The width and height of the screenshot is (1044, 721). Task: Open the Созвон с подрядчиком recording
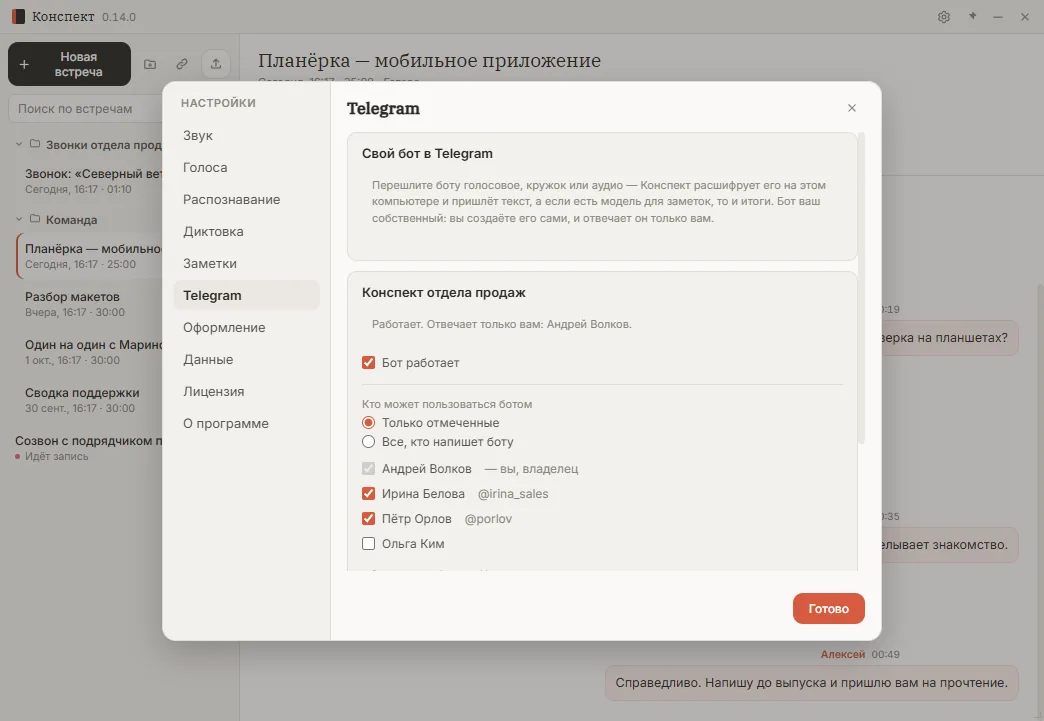coord(87,447)
